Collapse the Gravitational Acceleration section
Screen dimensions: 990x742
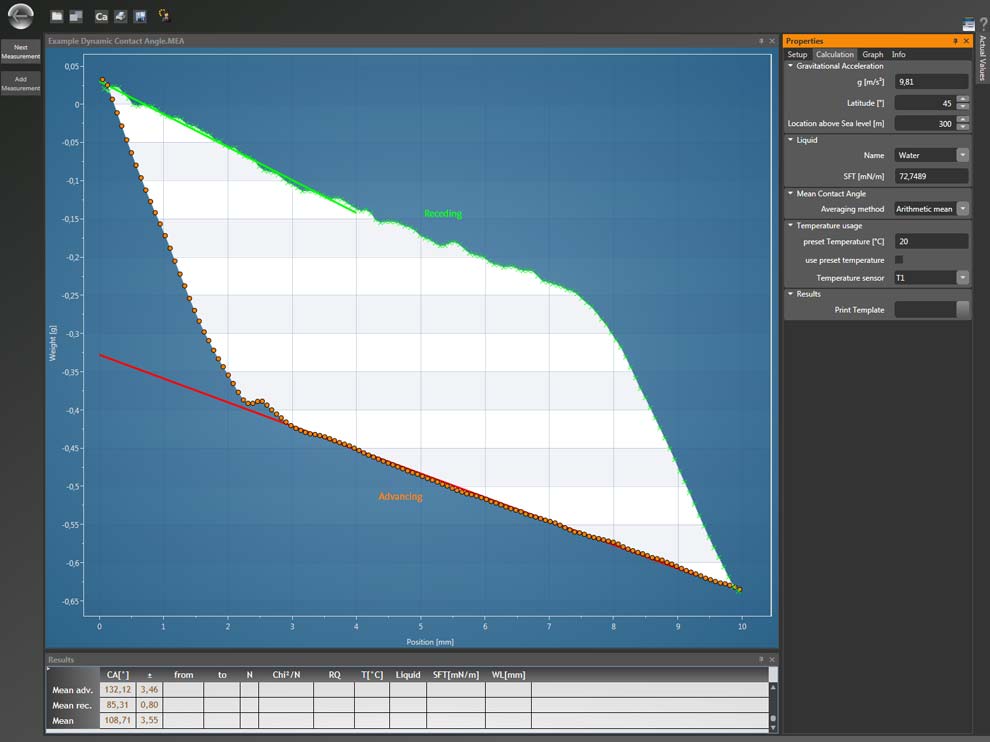[790, 66]
